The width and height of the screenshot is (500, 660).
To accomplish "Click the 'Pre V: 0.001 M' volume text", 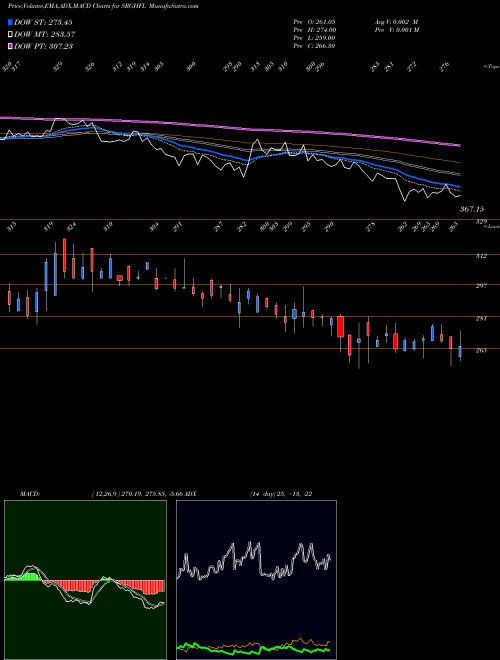I will pos(396,29).
